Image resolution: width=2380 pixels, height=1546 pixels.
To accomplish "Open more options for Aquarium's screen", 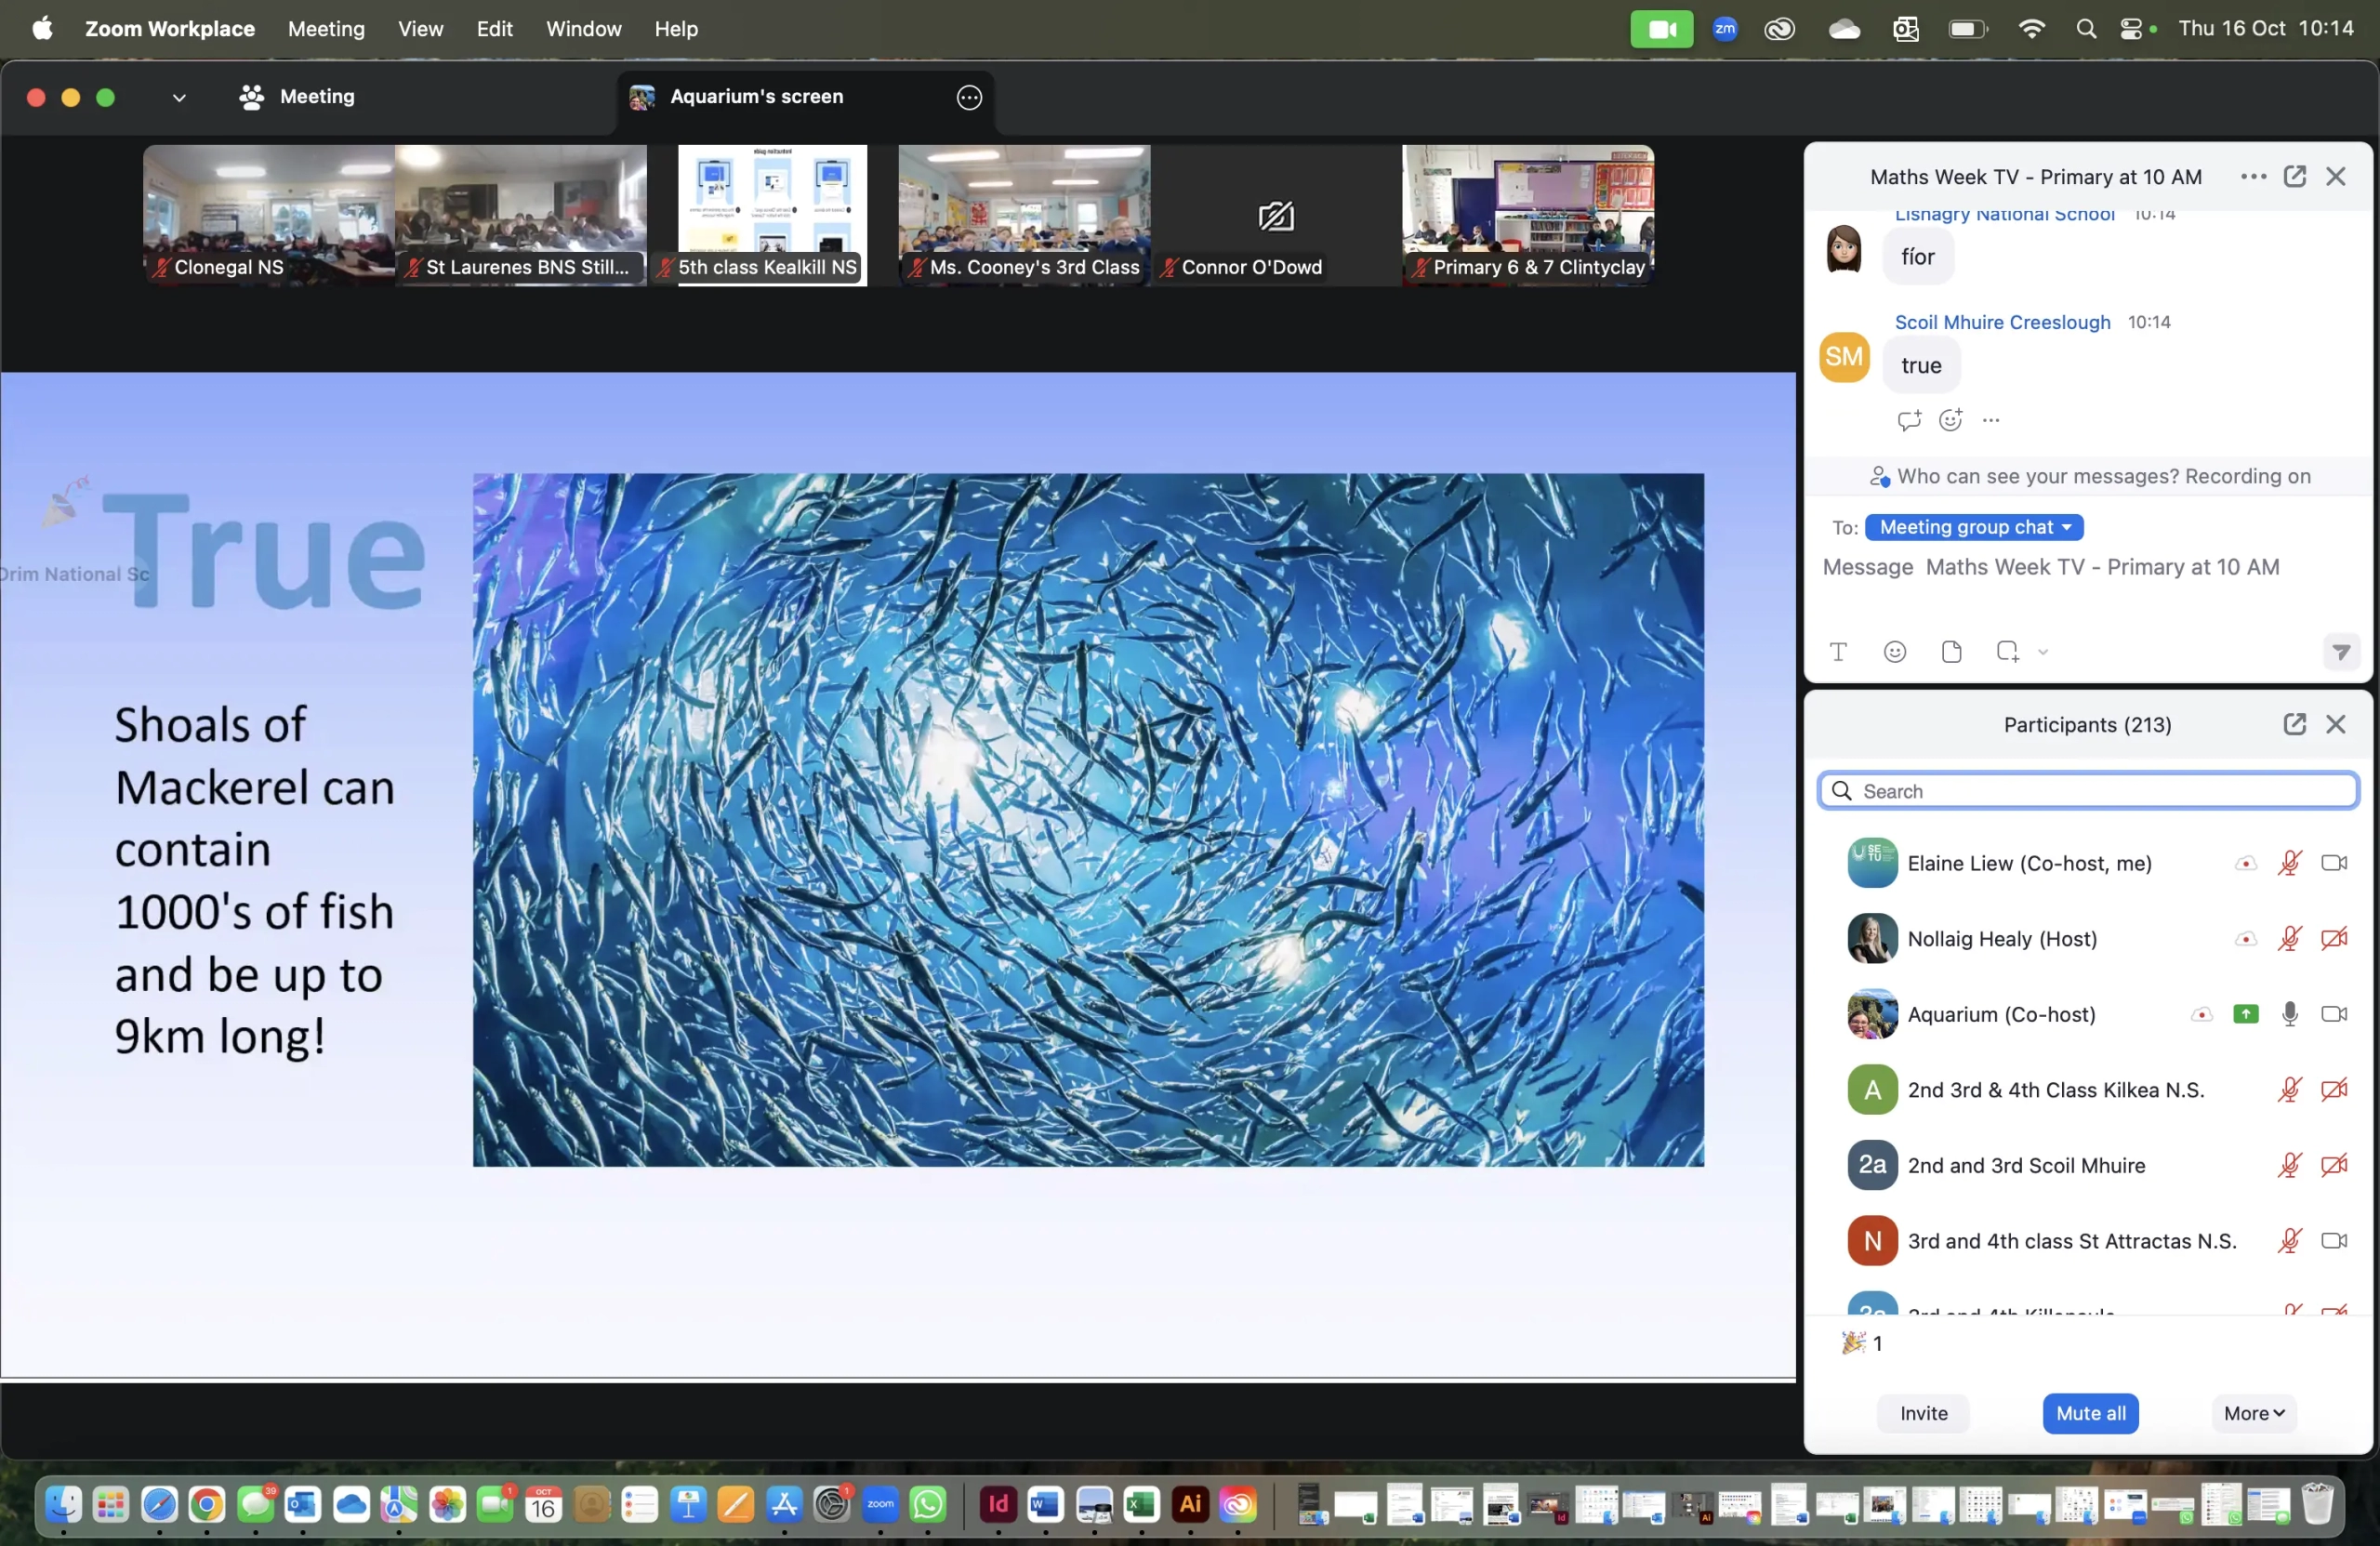I will [969, 97].
